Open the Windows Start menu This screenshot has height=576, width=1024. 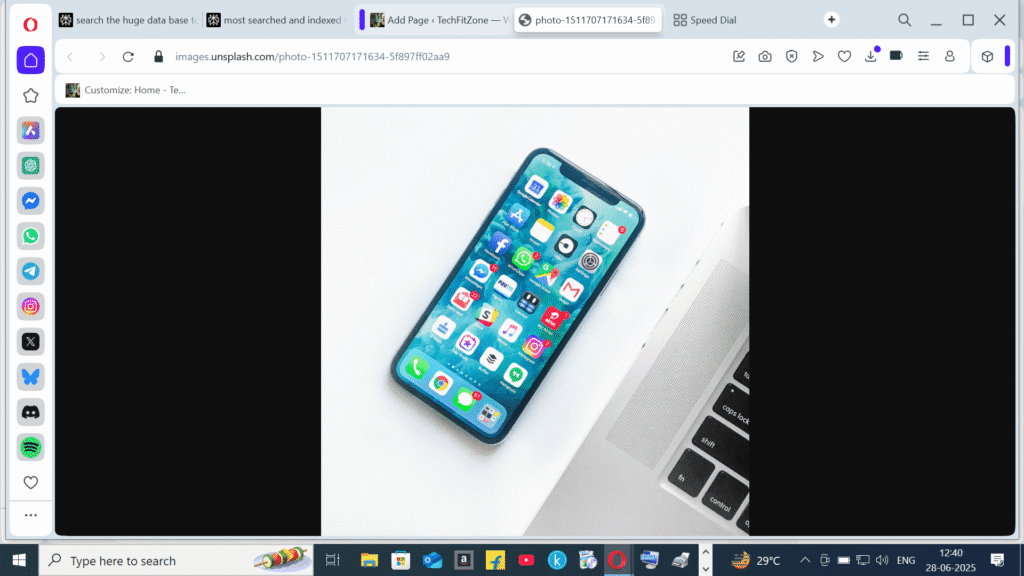click(x=19, y=560)
